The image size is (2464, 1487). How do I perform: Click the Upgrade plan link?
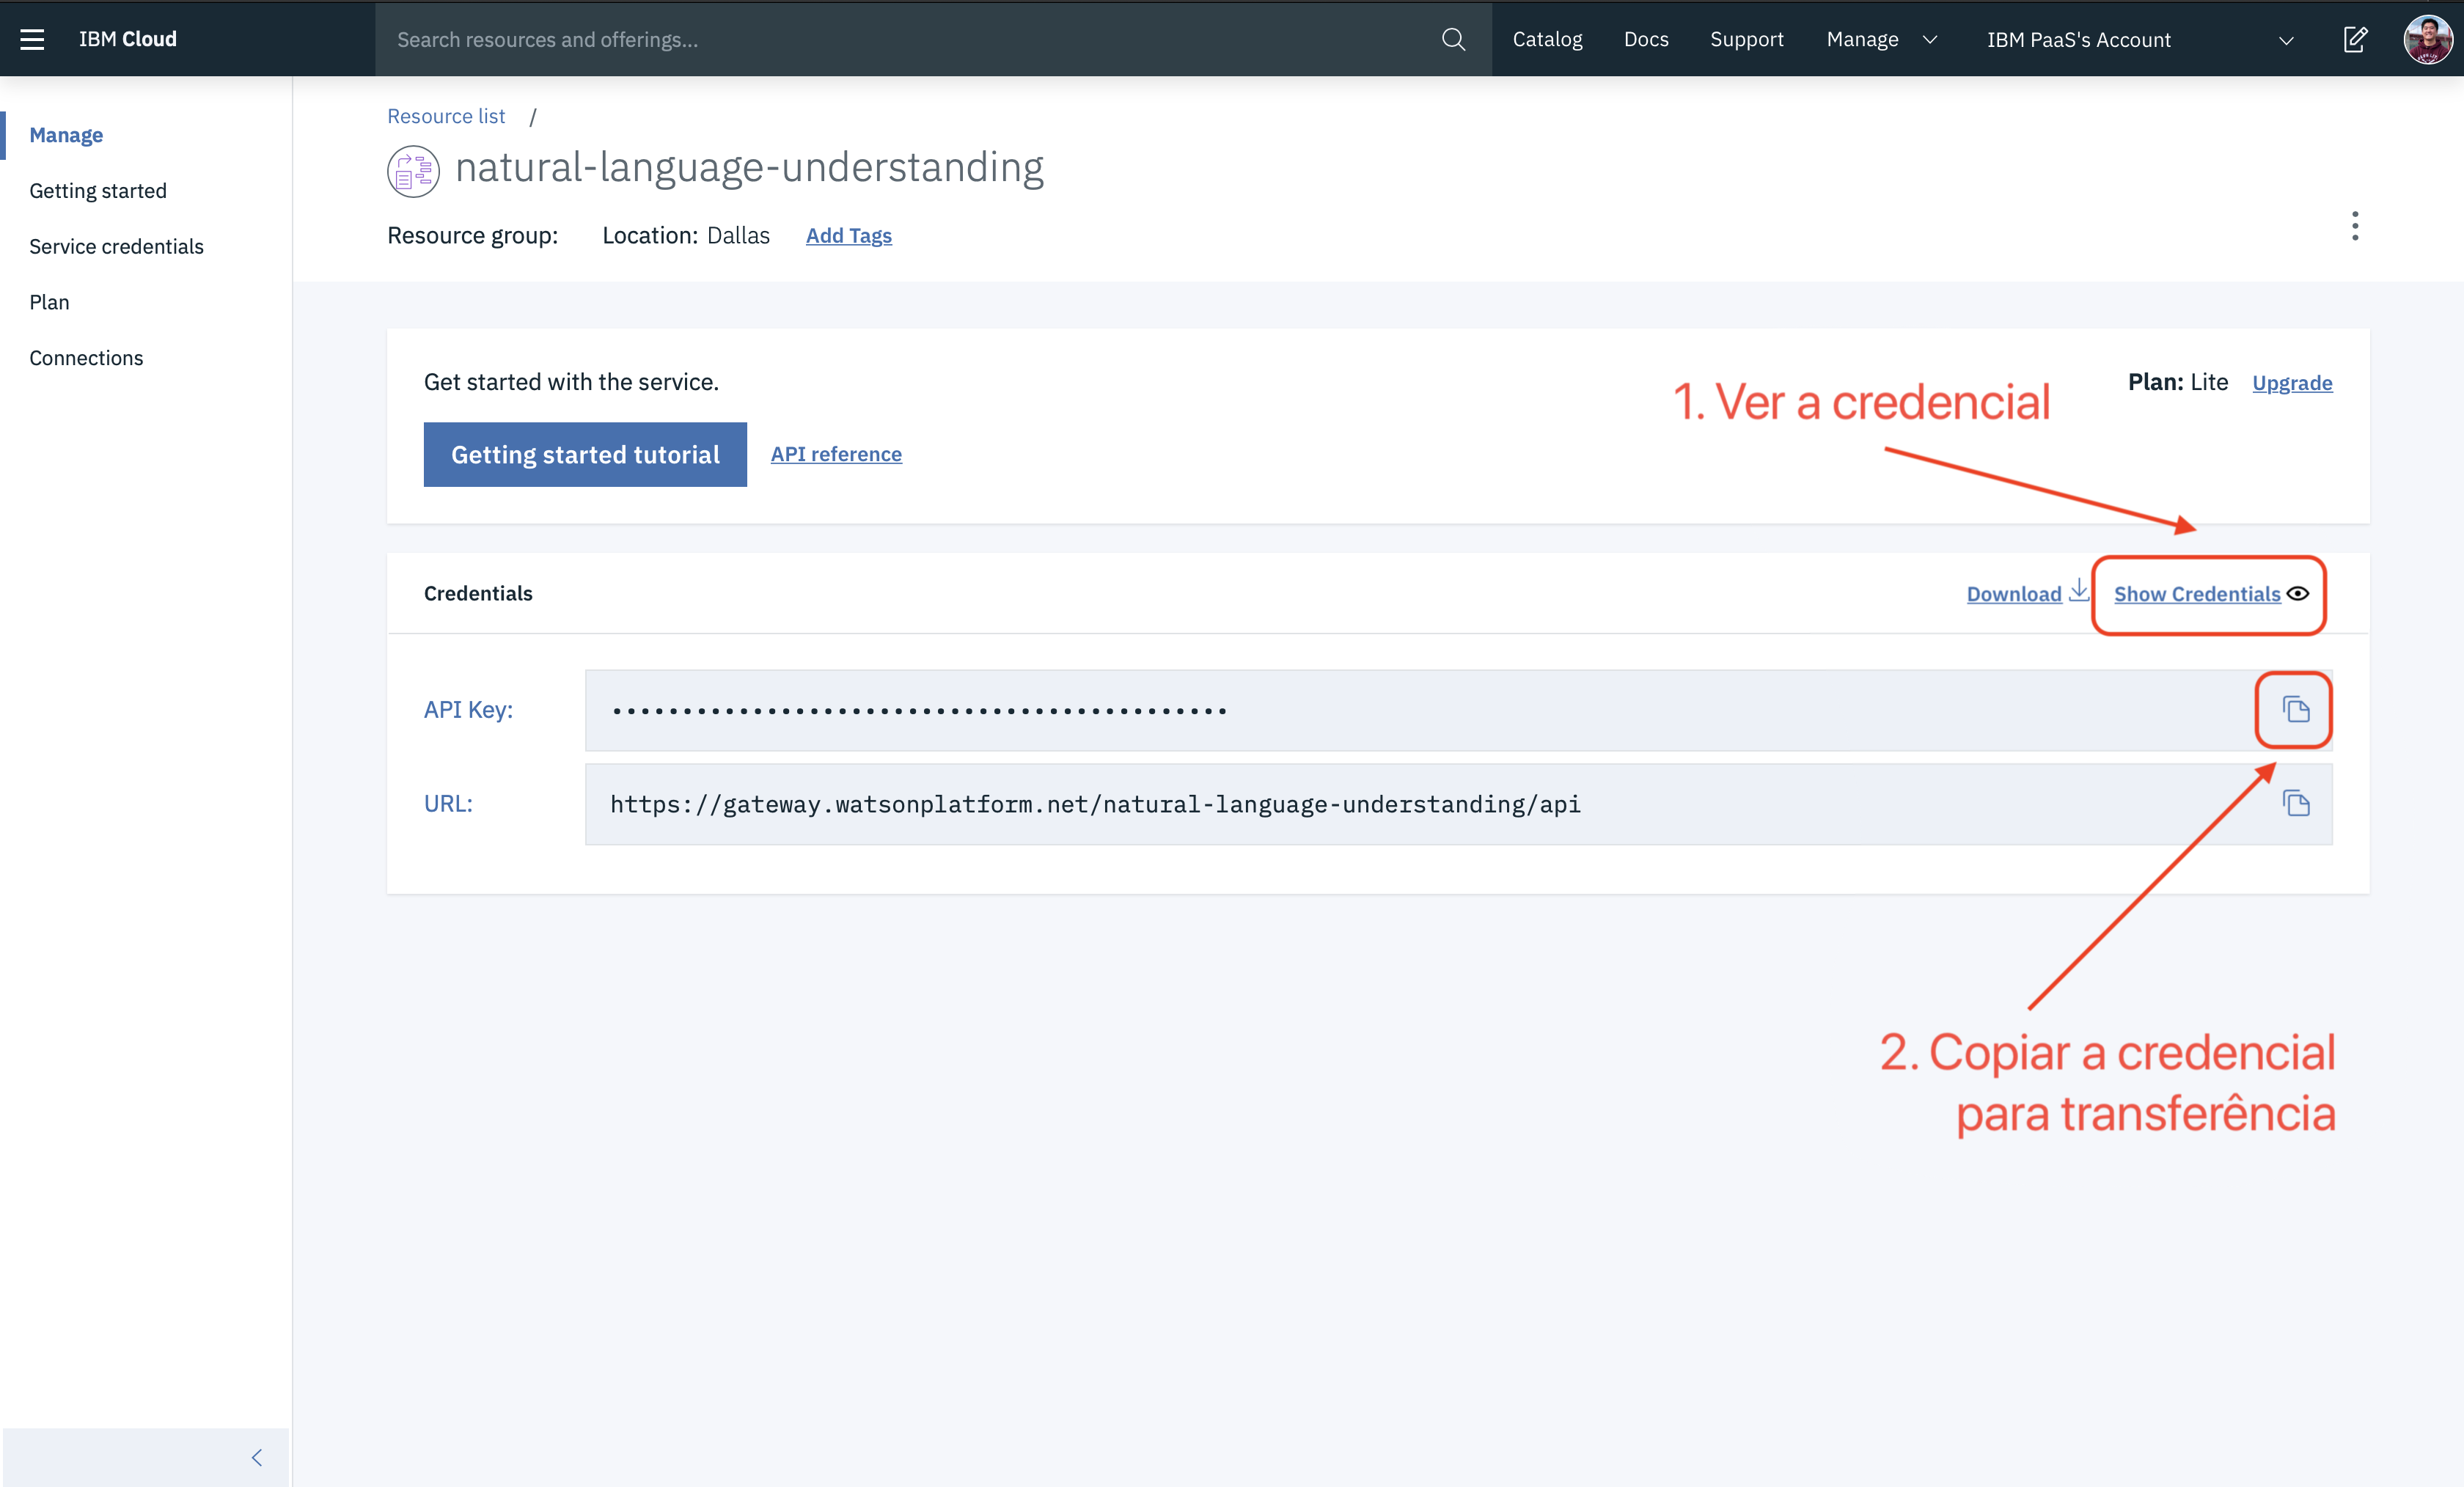point(2292,383)
